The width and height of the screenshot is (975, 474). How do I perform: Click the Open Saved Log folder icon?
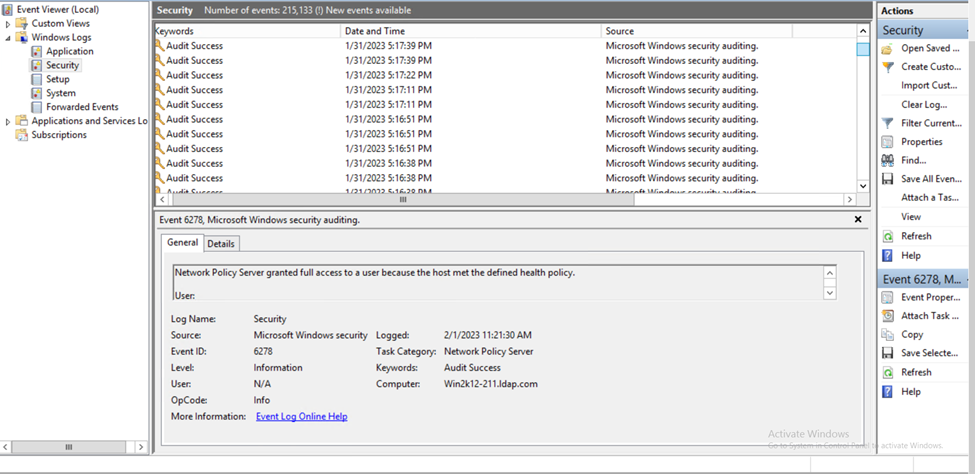pos(887,48)
